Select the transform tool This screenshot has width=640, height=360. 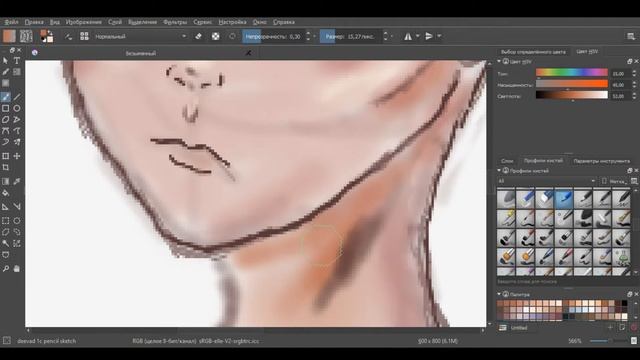pyautogui.click(x=5, y=156)
